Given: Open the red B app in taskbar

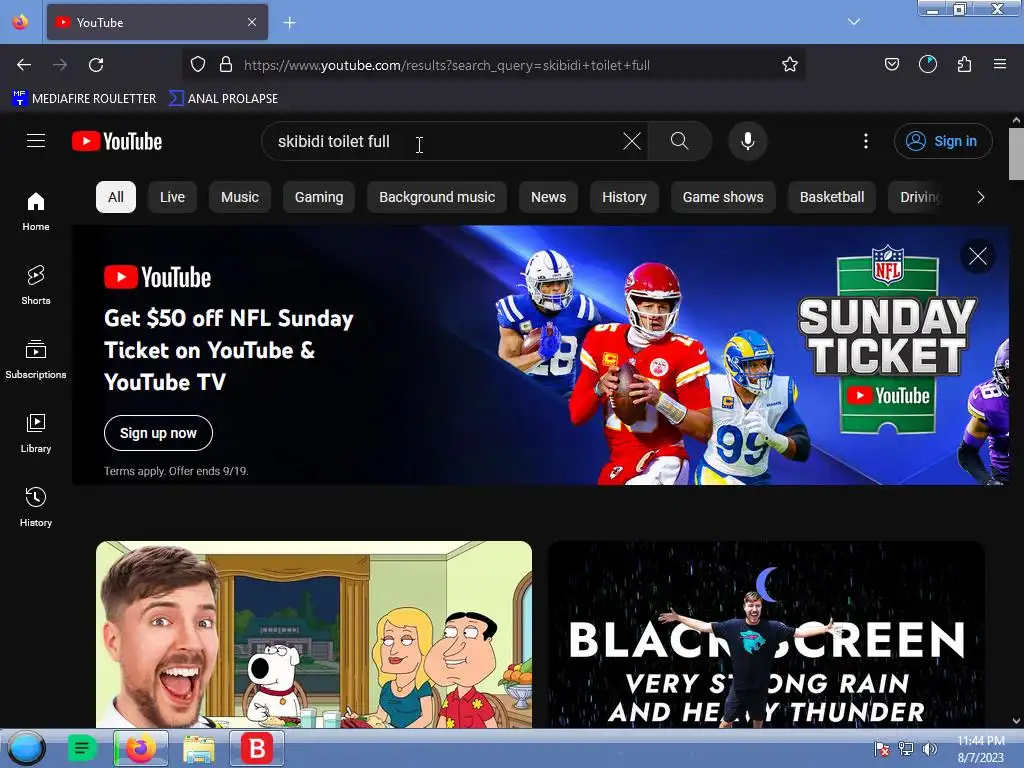Looking at the screenshot, I should click(x=257, y=748).
